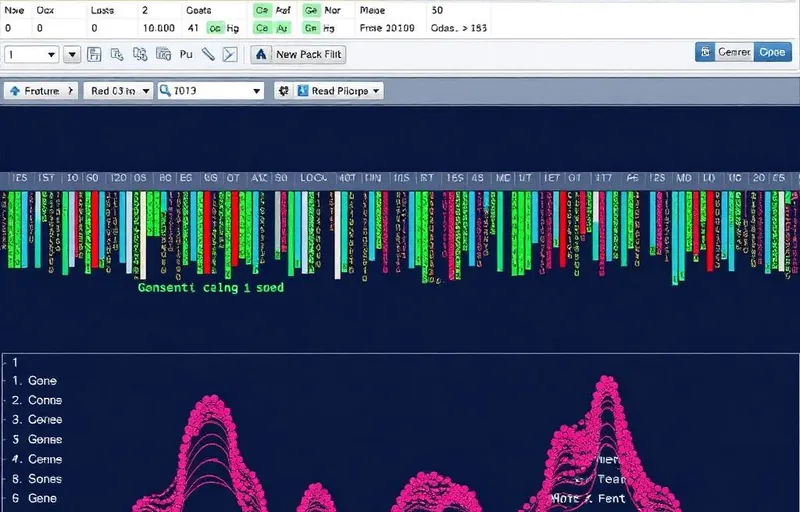Viewport: 800px width, 512px height.
Task: Select the 6 Gene list row
Action: 34,498
